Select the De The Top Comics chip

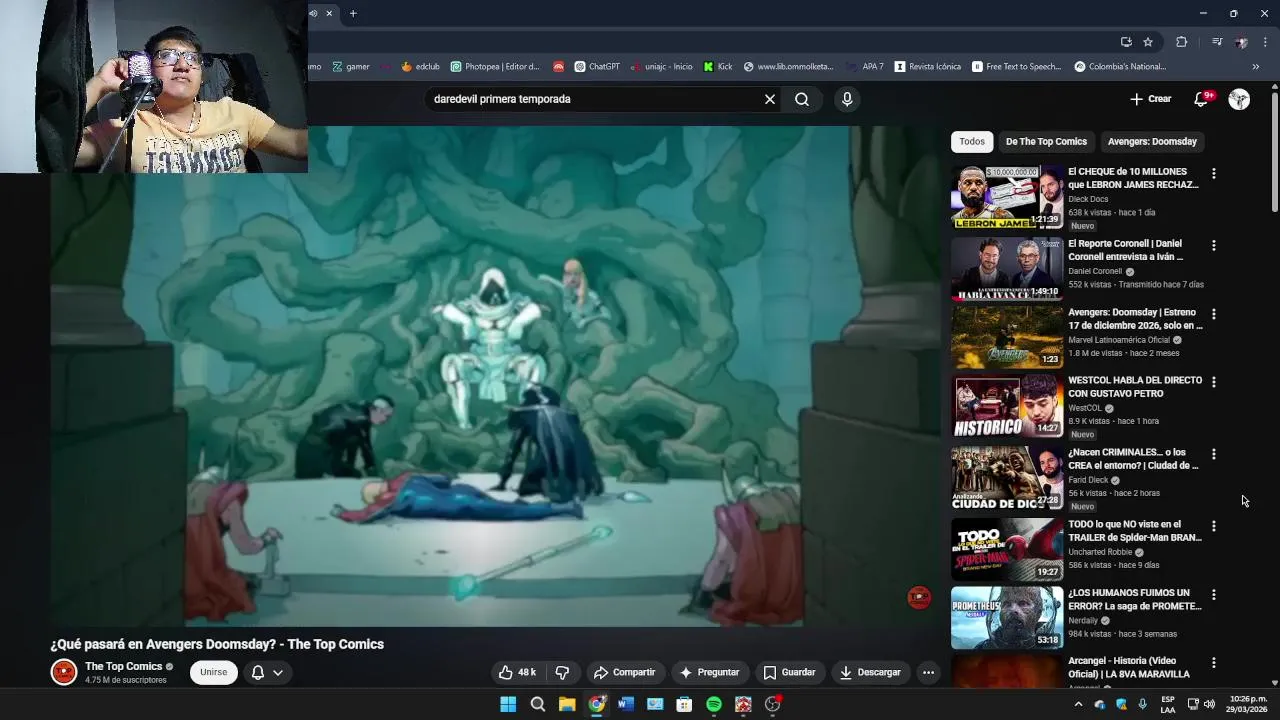[x=1046, y=142]
